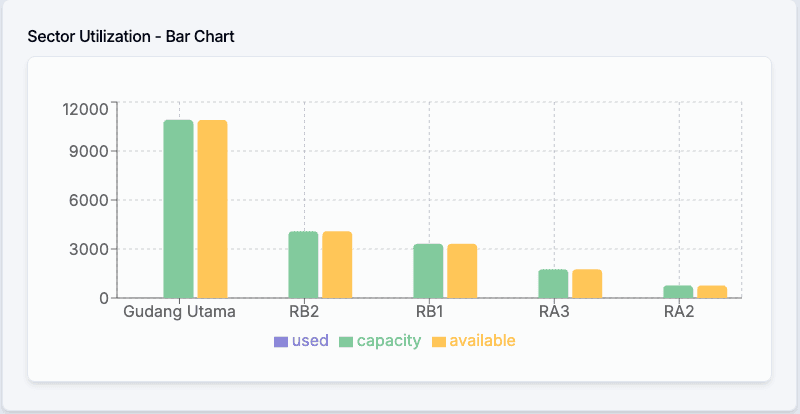Toggle the 'used' legend label
Viewport: 800px width, 414px height.
310,341
